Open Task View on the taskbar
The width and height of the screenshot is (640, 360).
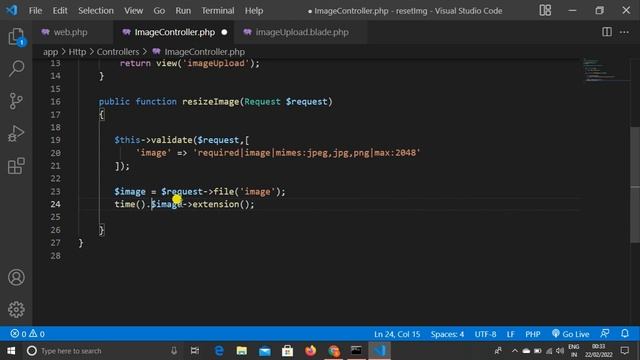click(195, 351)
